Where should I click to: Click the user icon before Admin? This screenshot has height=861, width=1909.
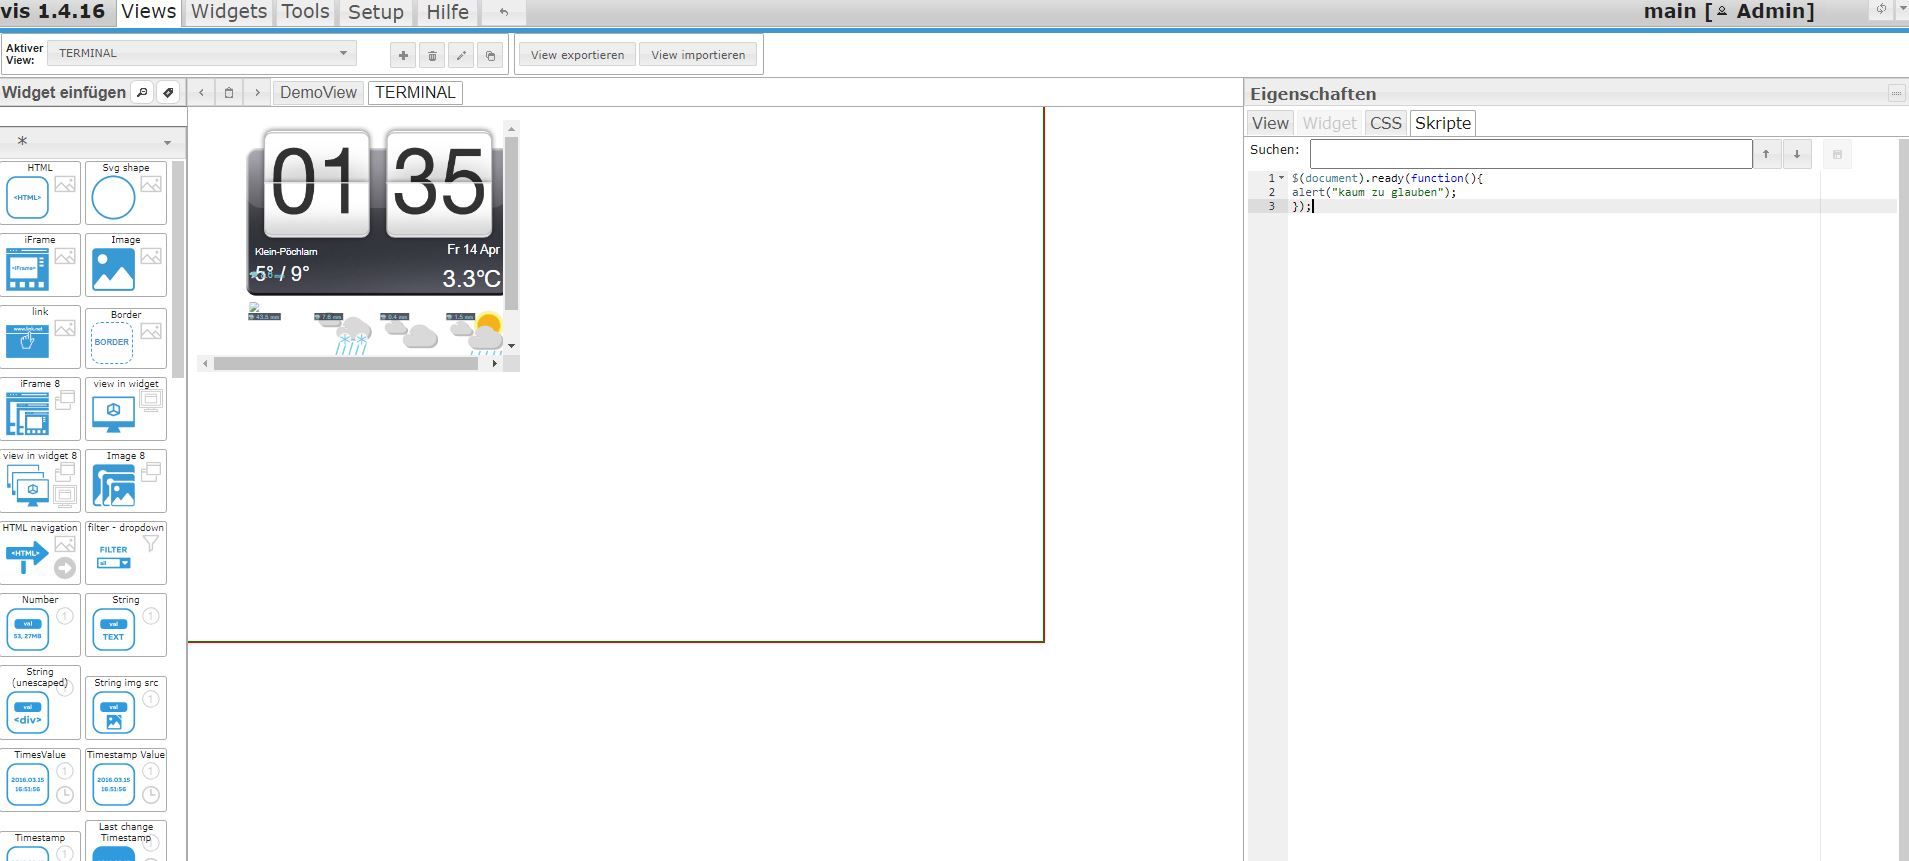[1722, 12]
